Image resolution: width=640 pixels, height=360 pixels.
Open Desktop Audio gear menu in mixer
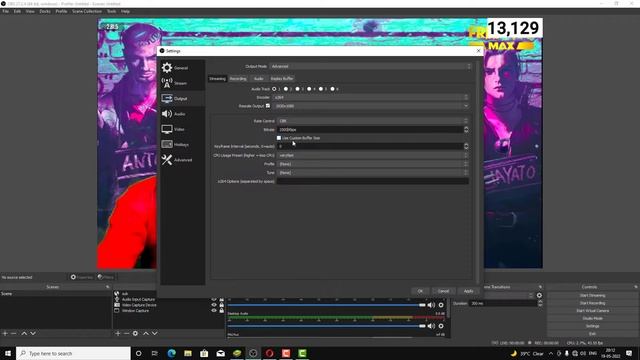[441, 326]
